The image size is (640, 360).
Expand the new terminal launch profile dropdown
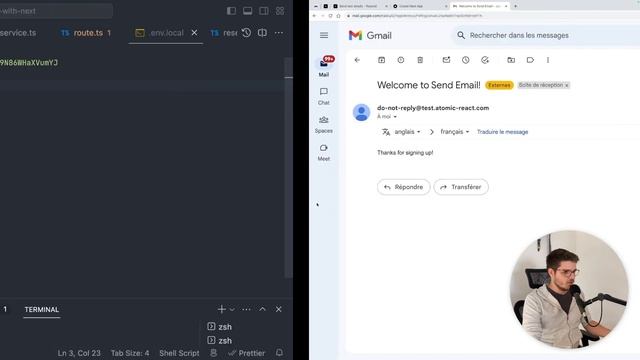coord(232,309)
